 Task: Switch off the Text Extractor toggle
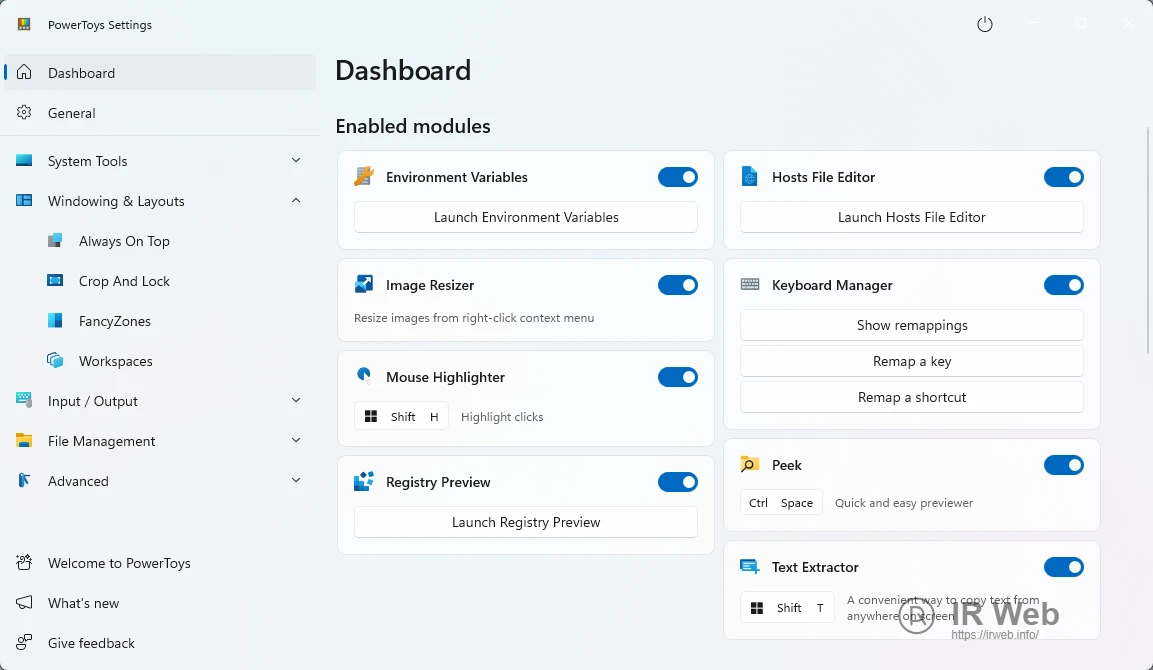[1064, 567]
